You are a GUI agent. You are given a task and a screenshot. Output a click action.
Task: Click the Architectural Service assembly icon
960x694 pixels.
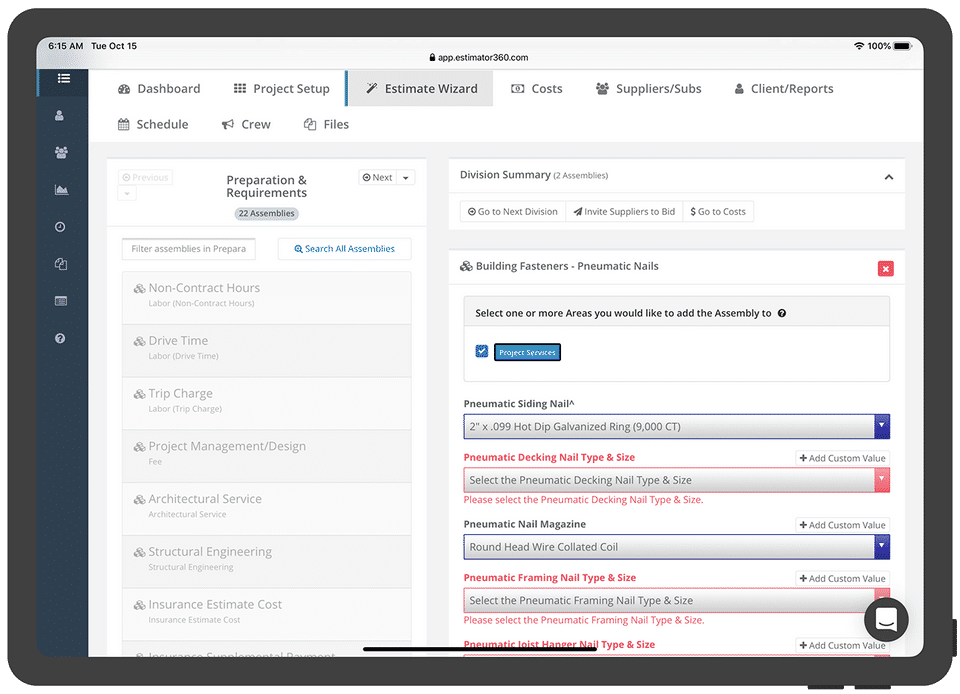click(x=140, y=499)
